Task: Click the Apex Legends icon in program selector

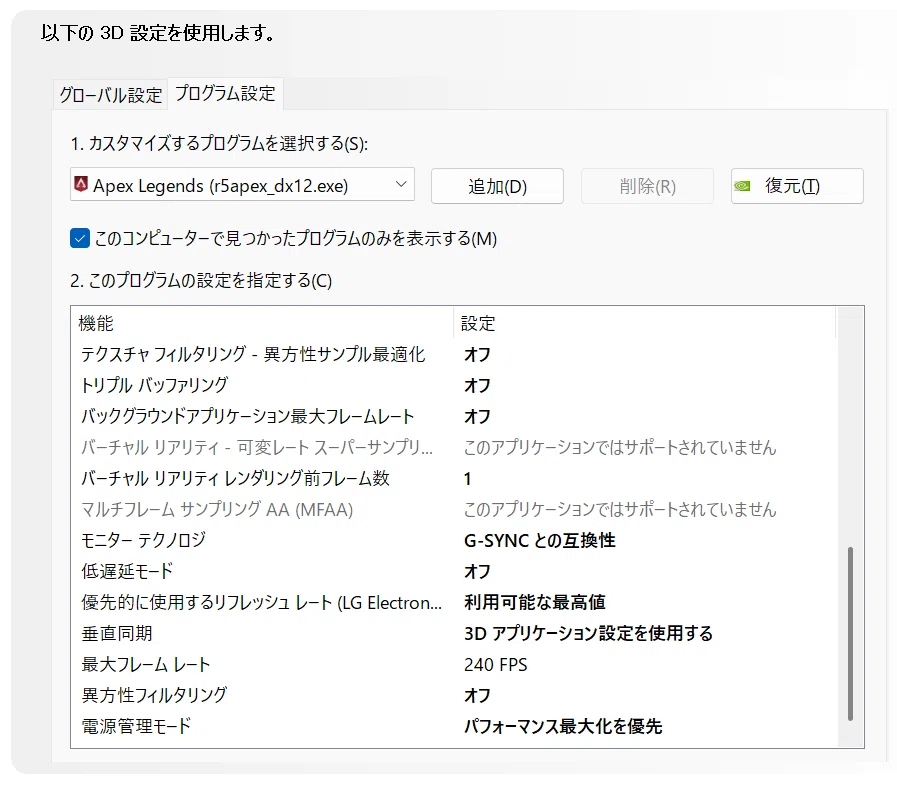Action: coord(81,184)
